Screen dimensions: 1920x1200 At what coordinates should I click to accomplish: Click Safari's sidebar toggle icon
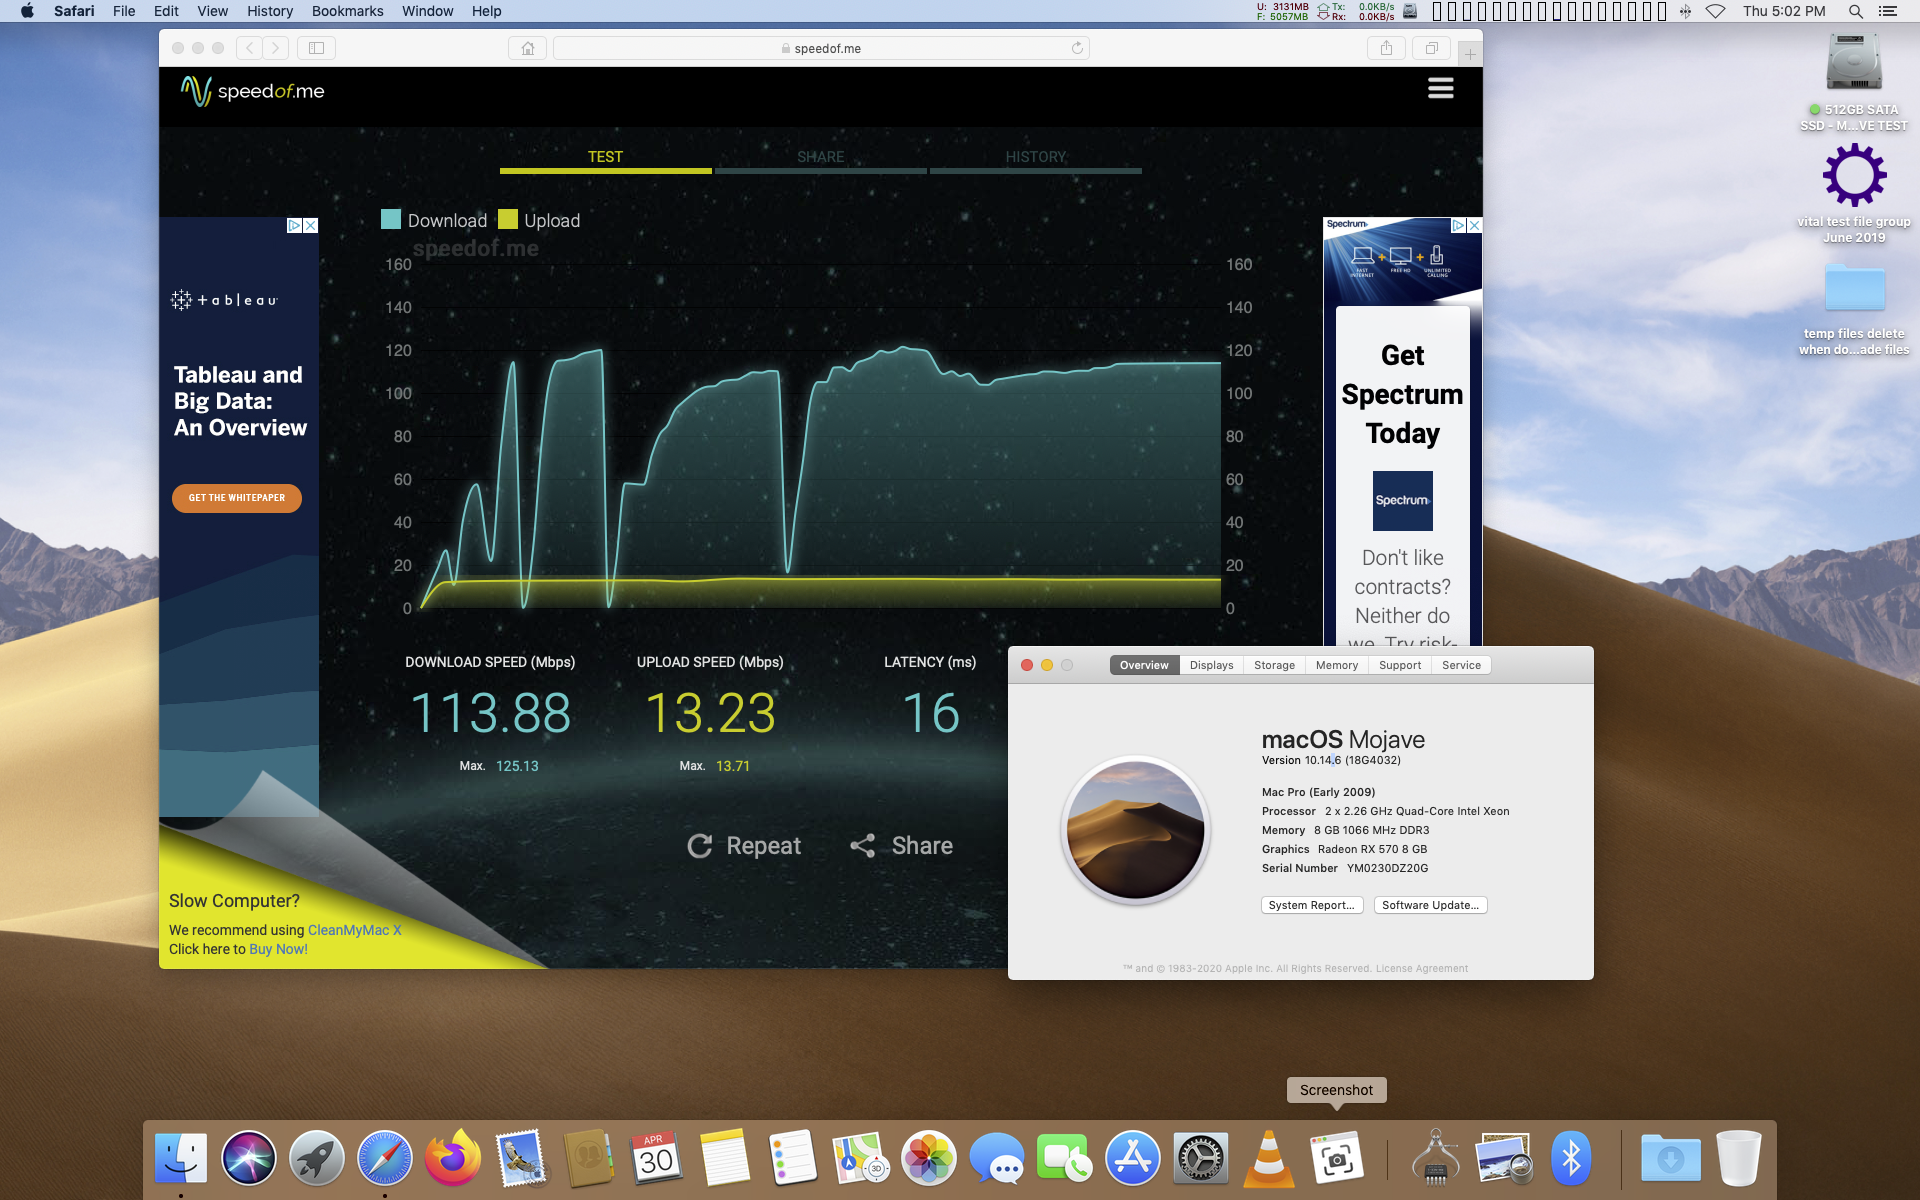click(316, 48)
